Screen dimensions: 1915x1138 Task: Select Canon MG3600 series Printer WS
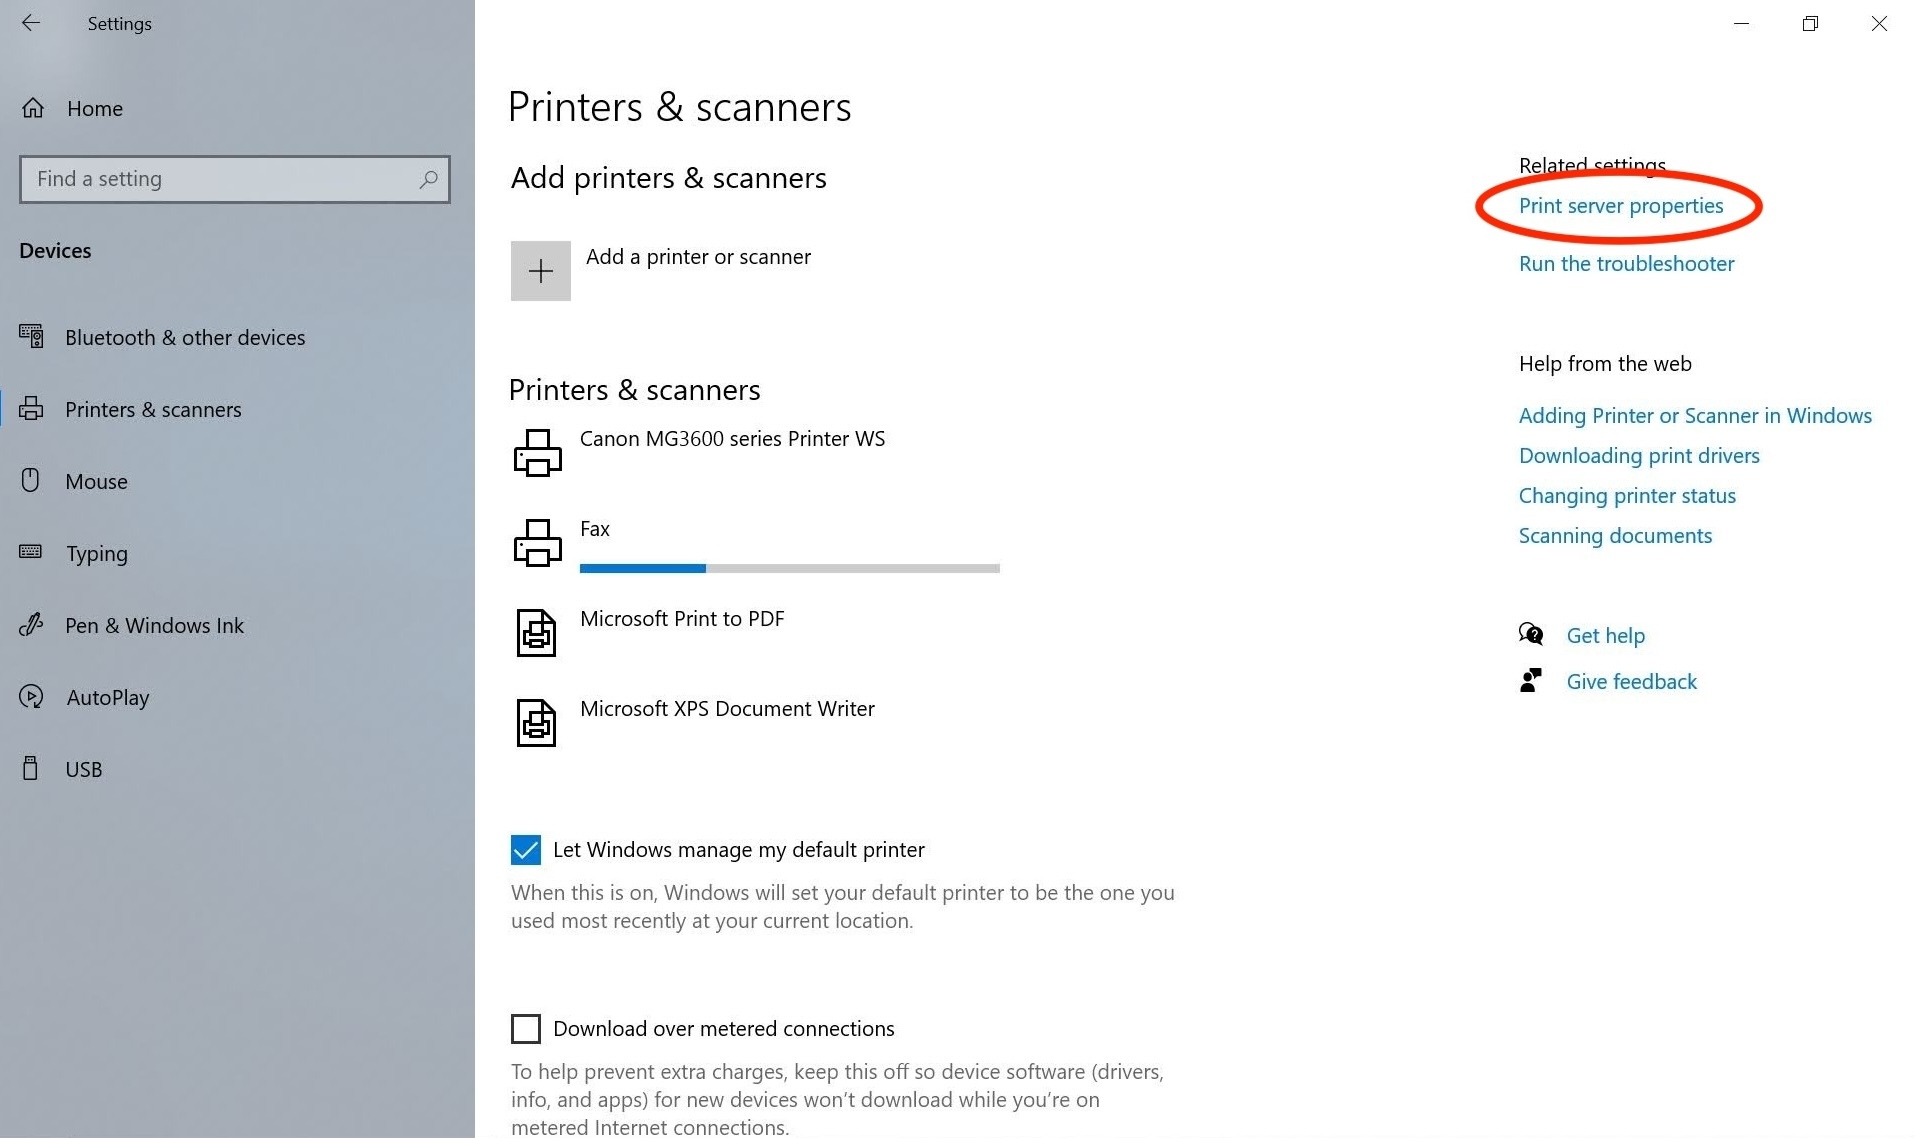point(732,439)
